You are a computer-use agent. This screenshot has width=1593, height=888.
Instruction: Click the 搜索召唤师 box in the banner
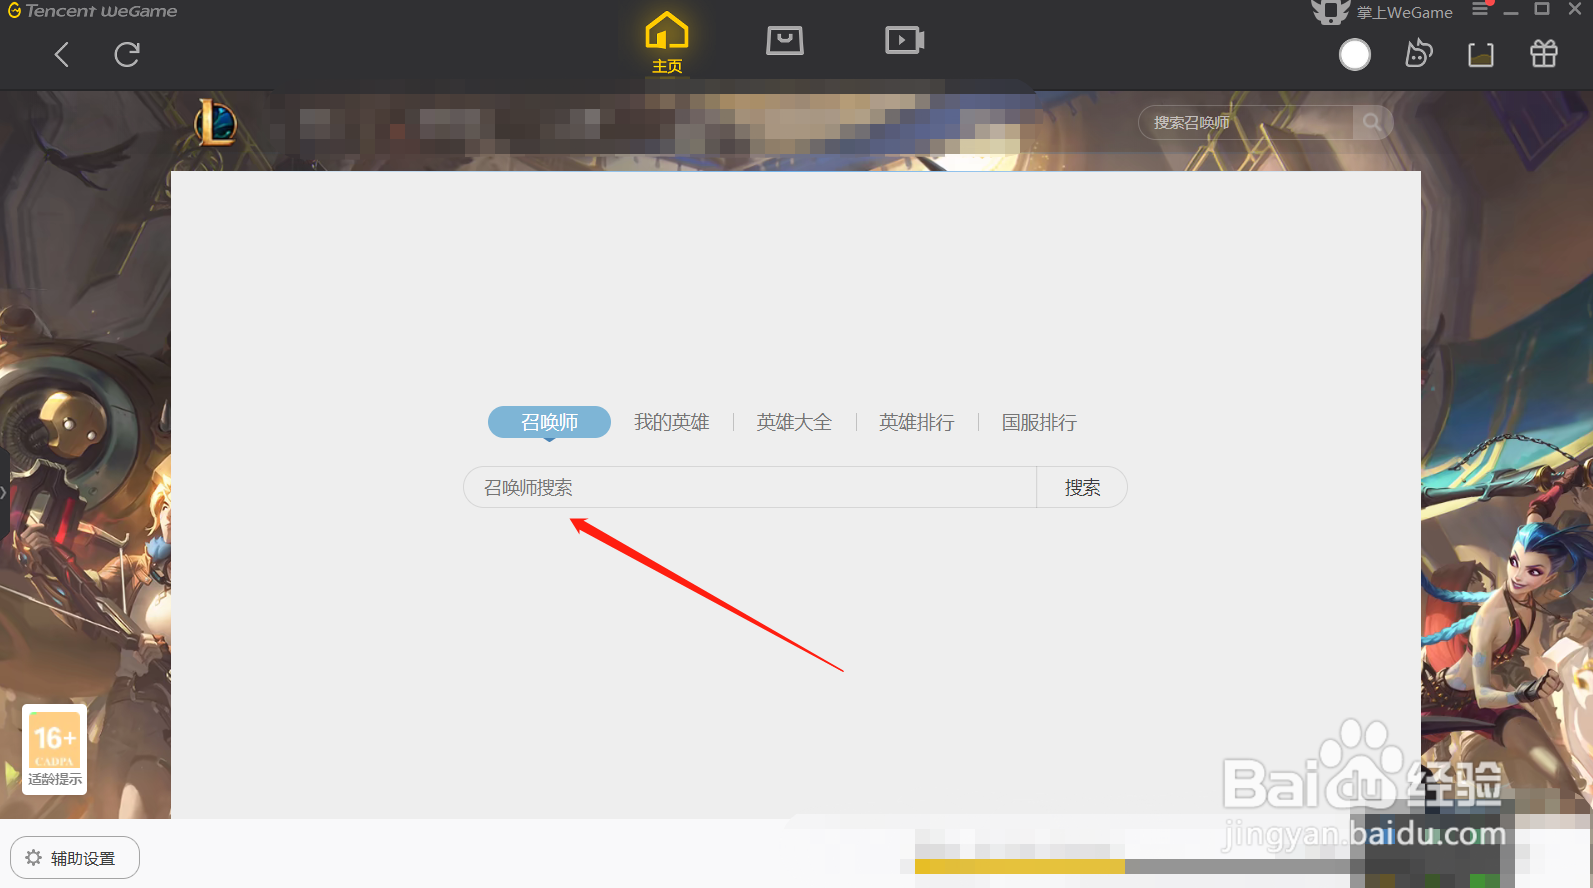(1246, 122)
